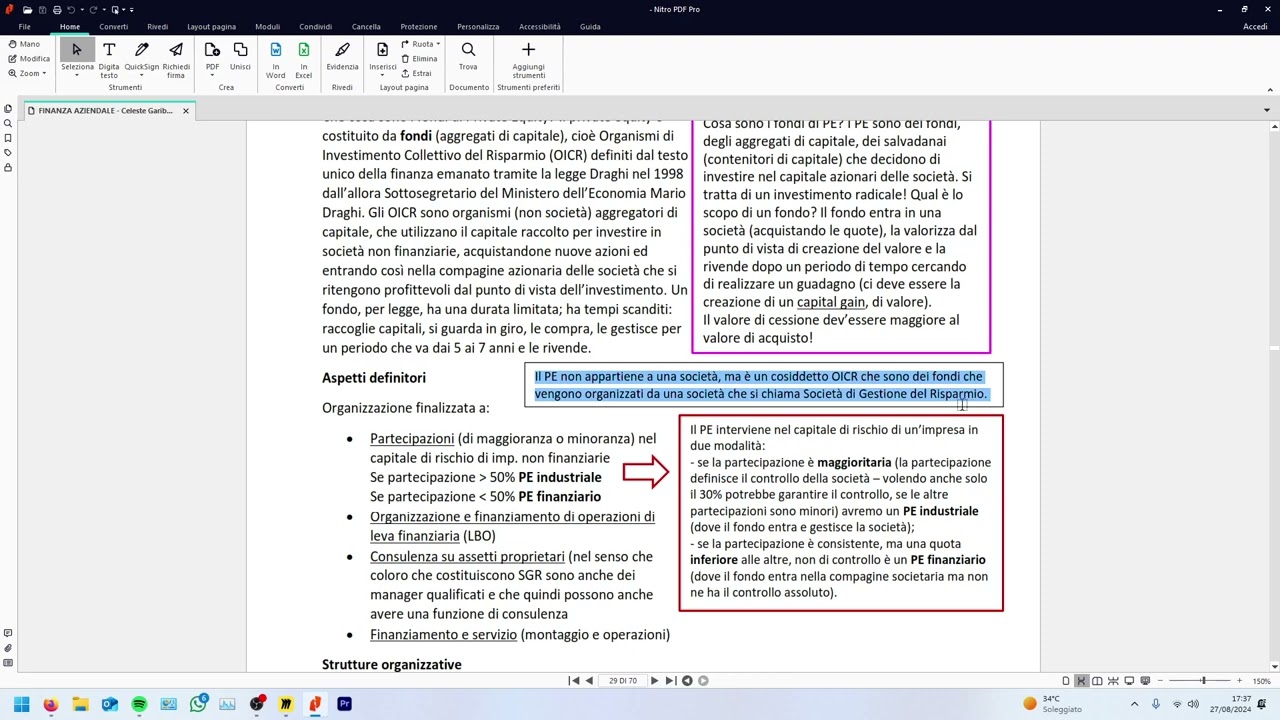
Task: Click the page number field 29 DI 70
Action: pyautogui.click(x=623, y=681)
